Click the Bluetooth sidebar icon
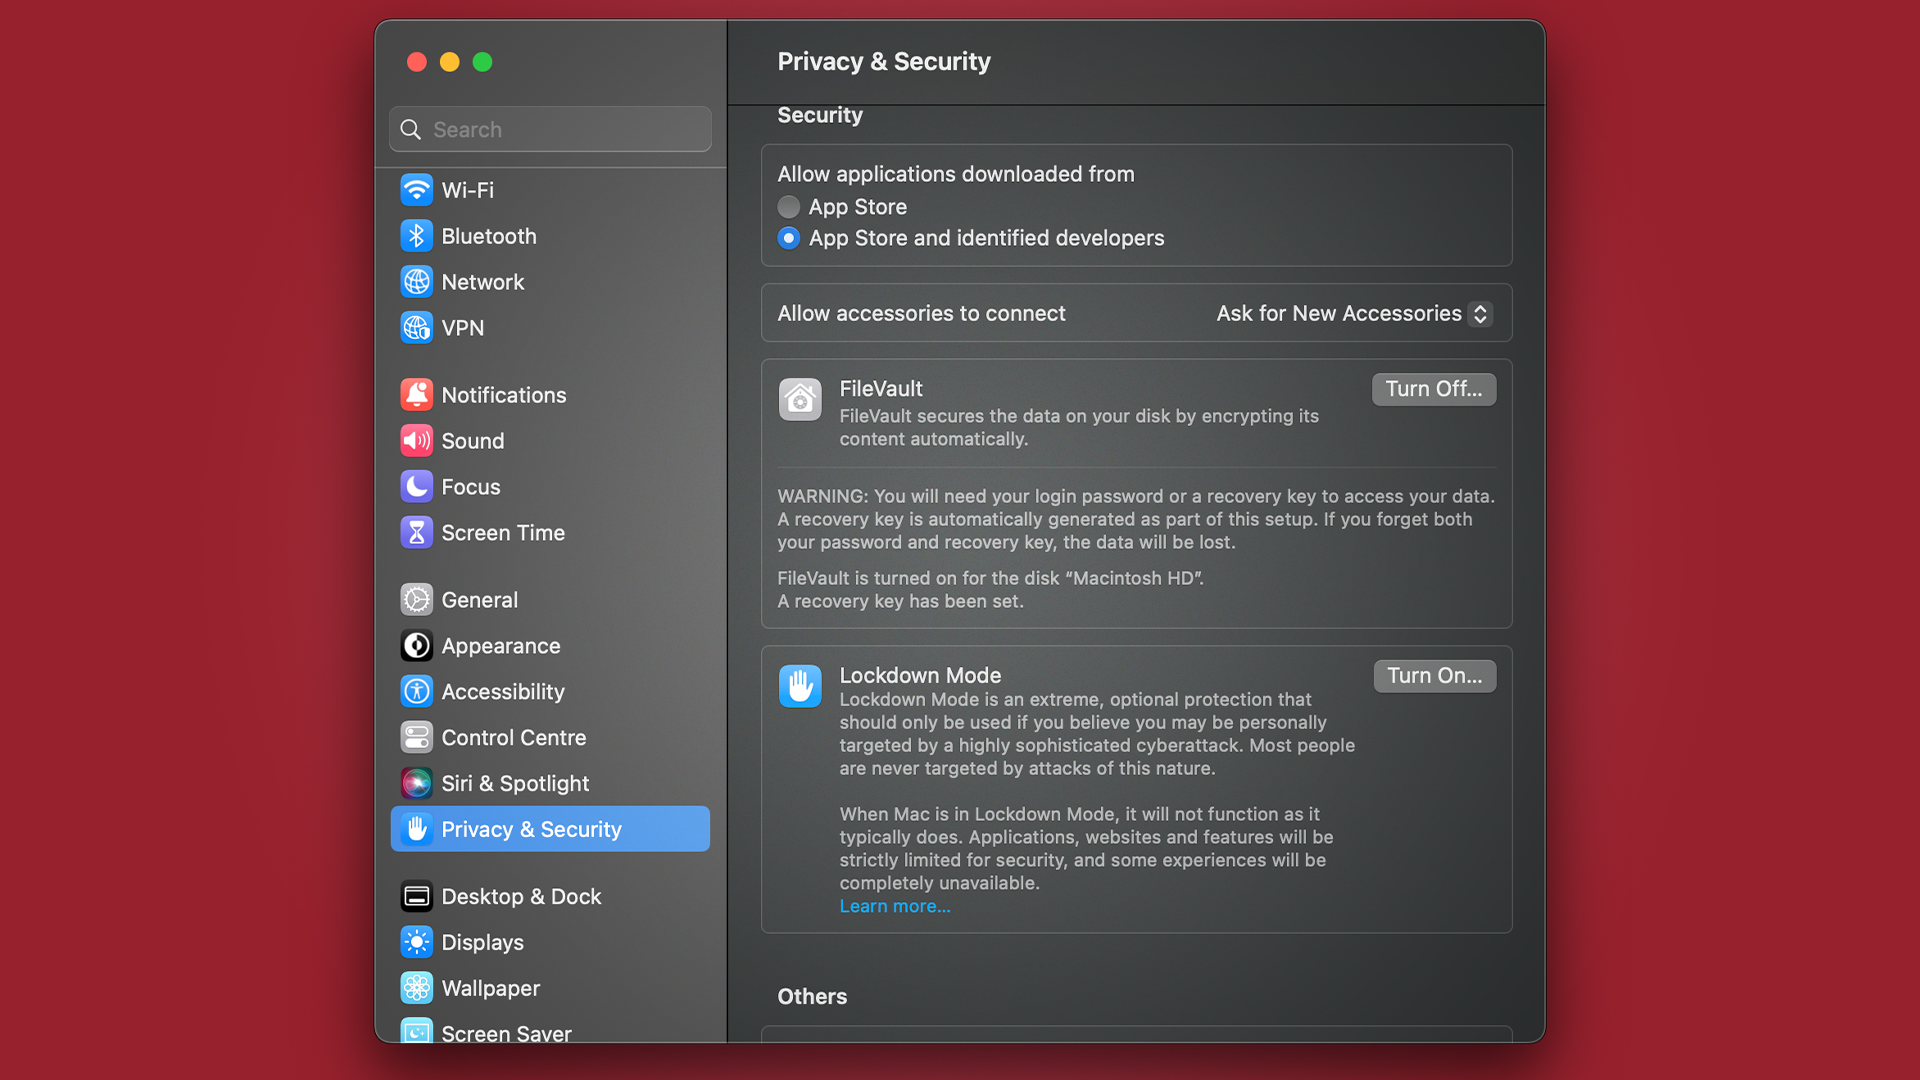The height and width of the screenshot is (1080, 1920). click(x=417, y=236)
